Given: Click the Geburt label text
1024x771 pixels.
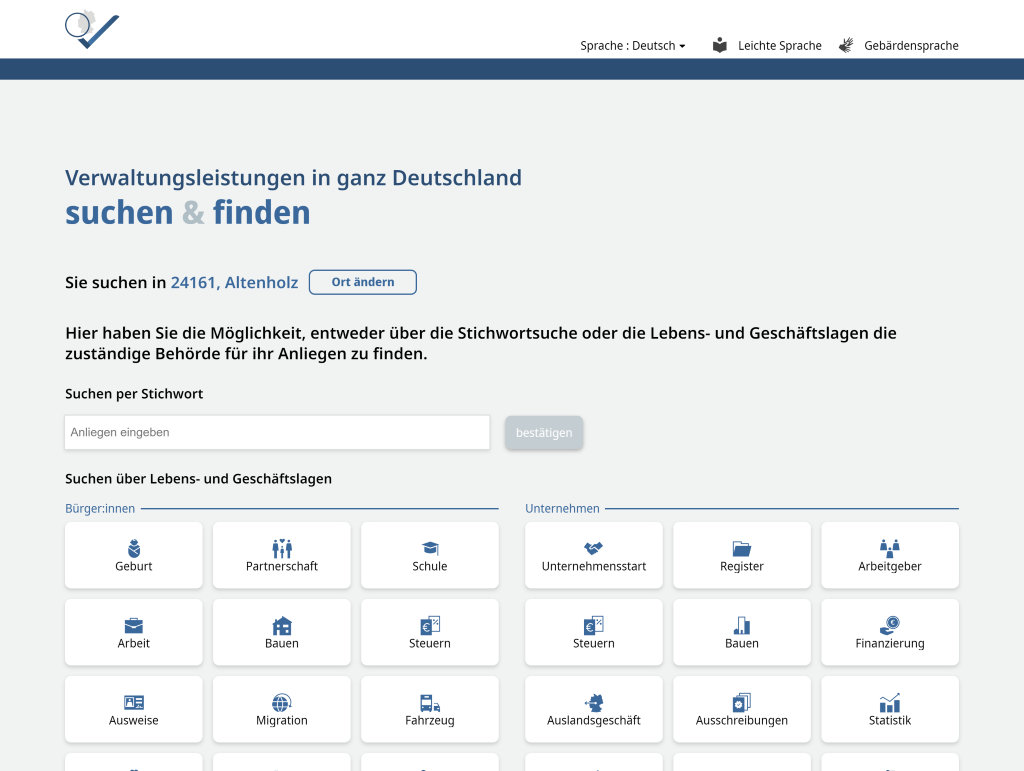Looking at the screenshot, I should pyautogui.click(x=134, y=566).
